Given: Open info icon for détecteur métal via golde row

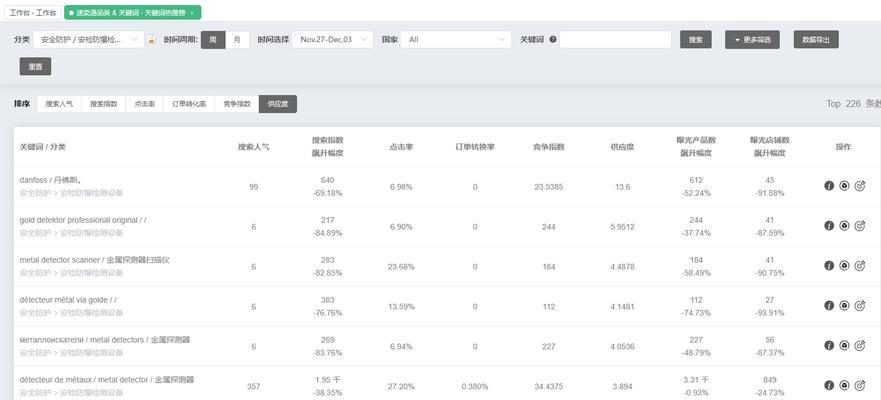Looking at the screenshot, I should [829, 306].
